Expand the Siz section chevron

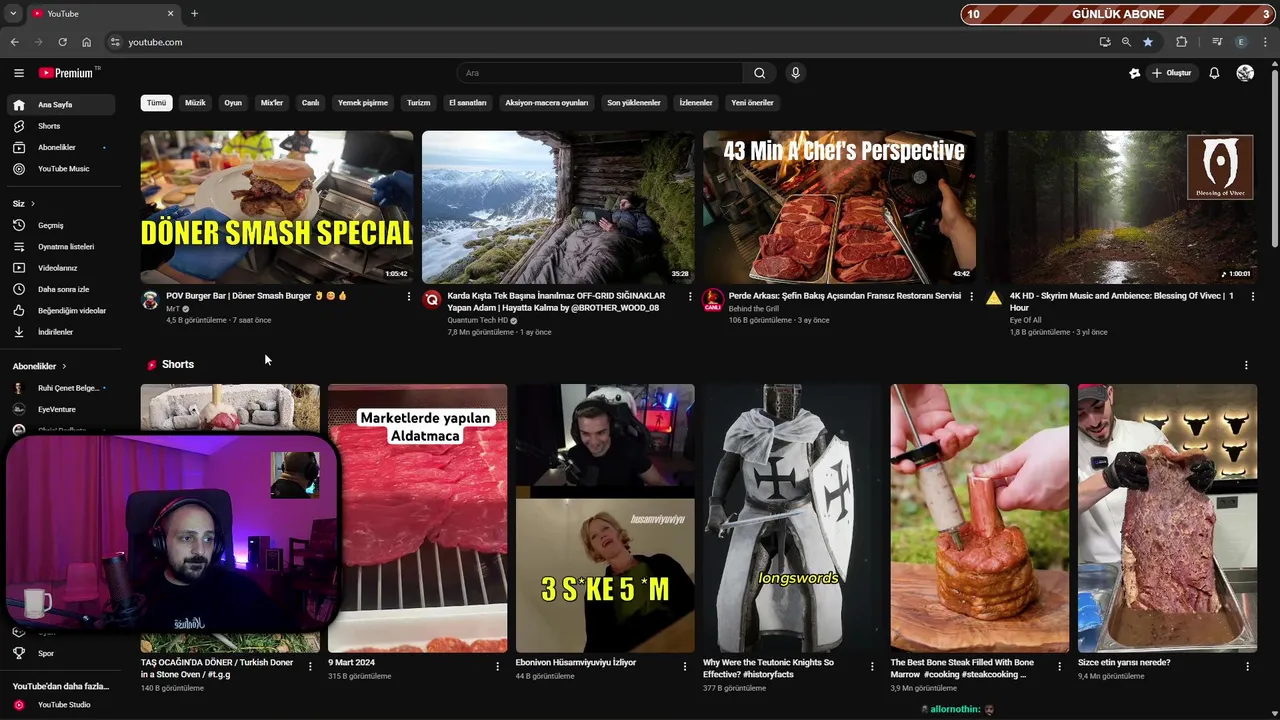point(32,203)
